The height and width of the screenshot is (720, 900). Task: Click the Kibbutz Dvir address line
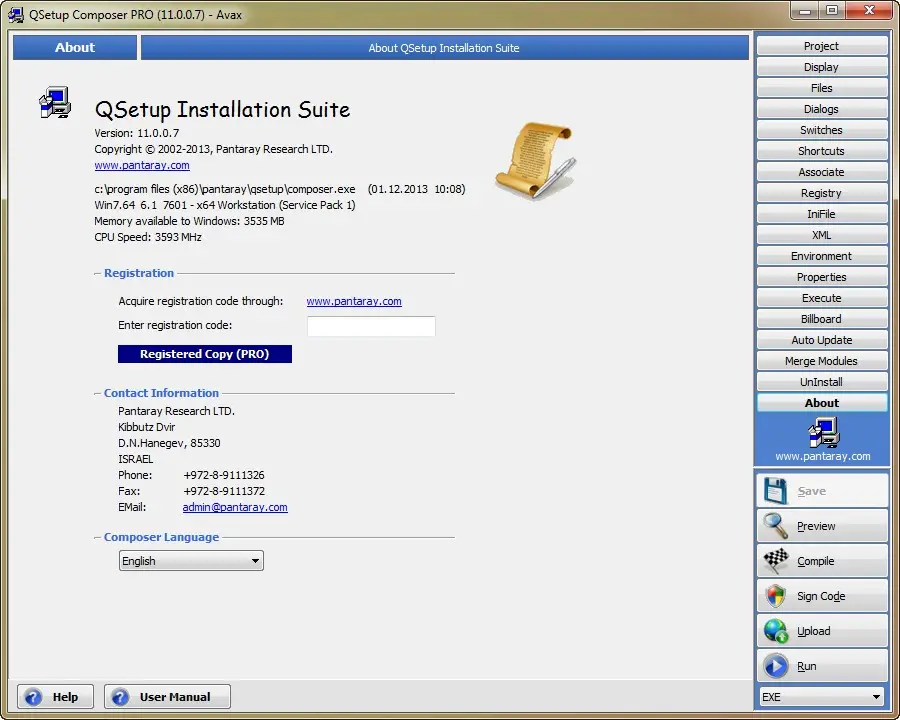click(147, 427)
